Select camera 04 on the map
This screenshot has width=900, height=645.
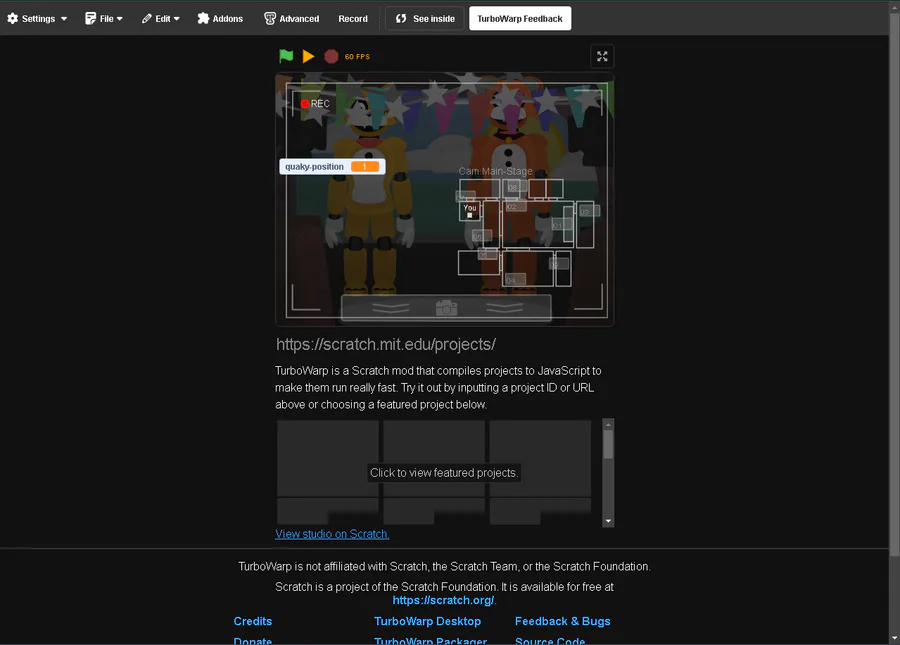(514, 279)
